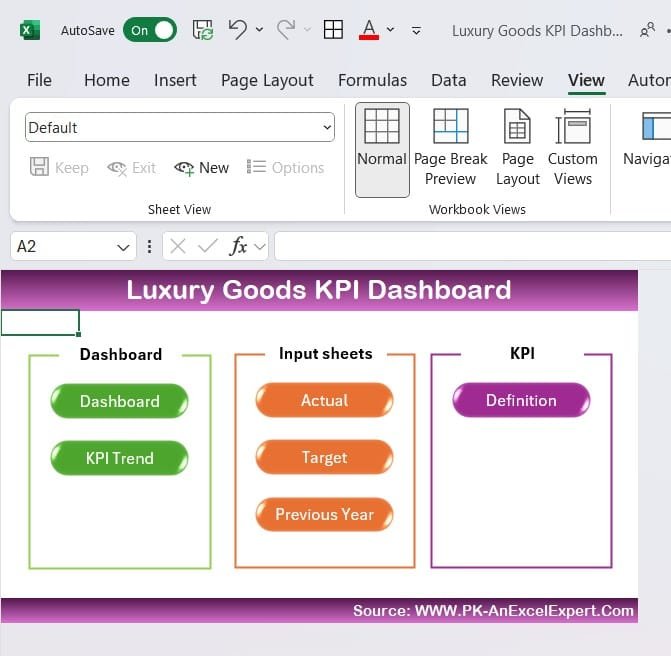Click the Borders grid icon in toolbar
Image resolution: width=671 pixels, height=656 pixels.
coord(333,30)
